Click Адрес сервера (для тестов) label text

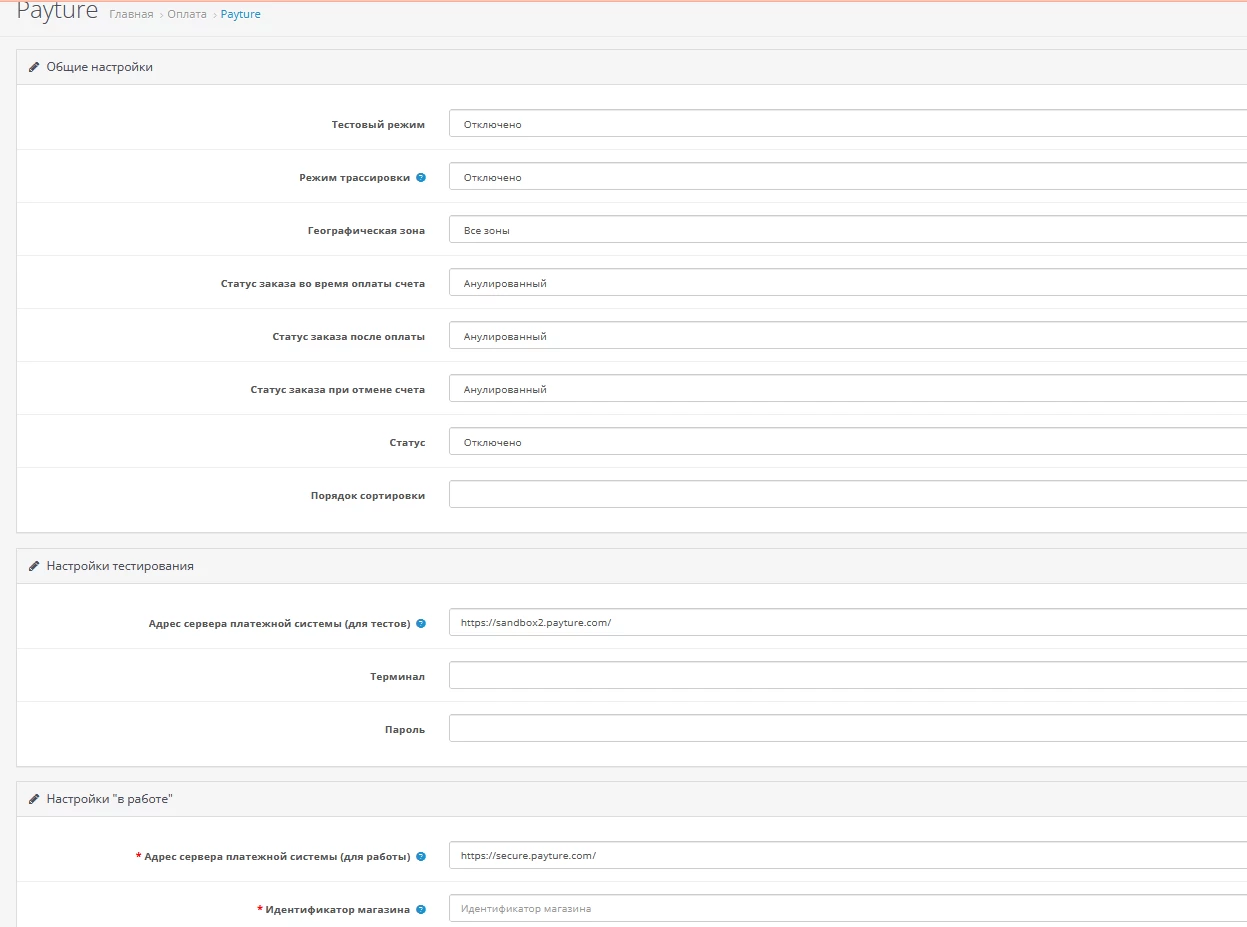[279, 623]
